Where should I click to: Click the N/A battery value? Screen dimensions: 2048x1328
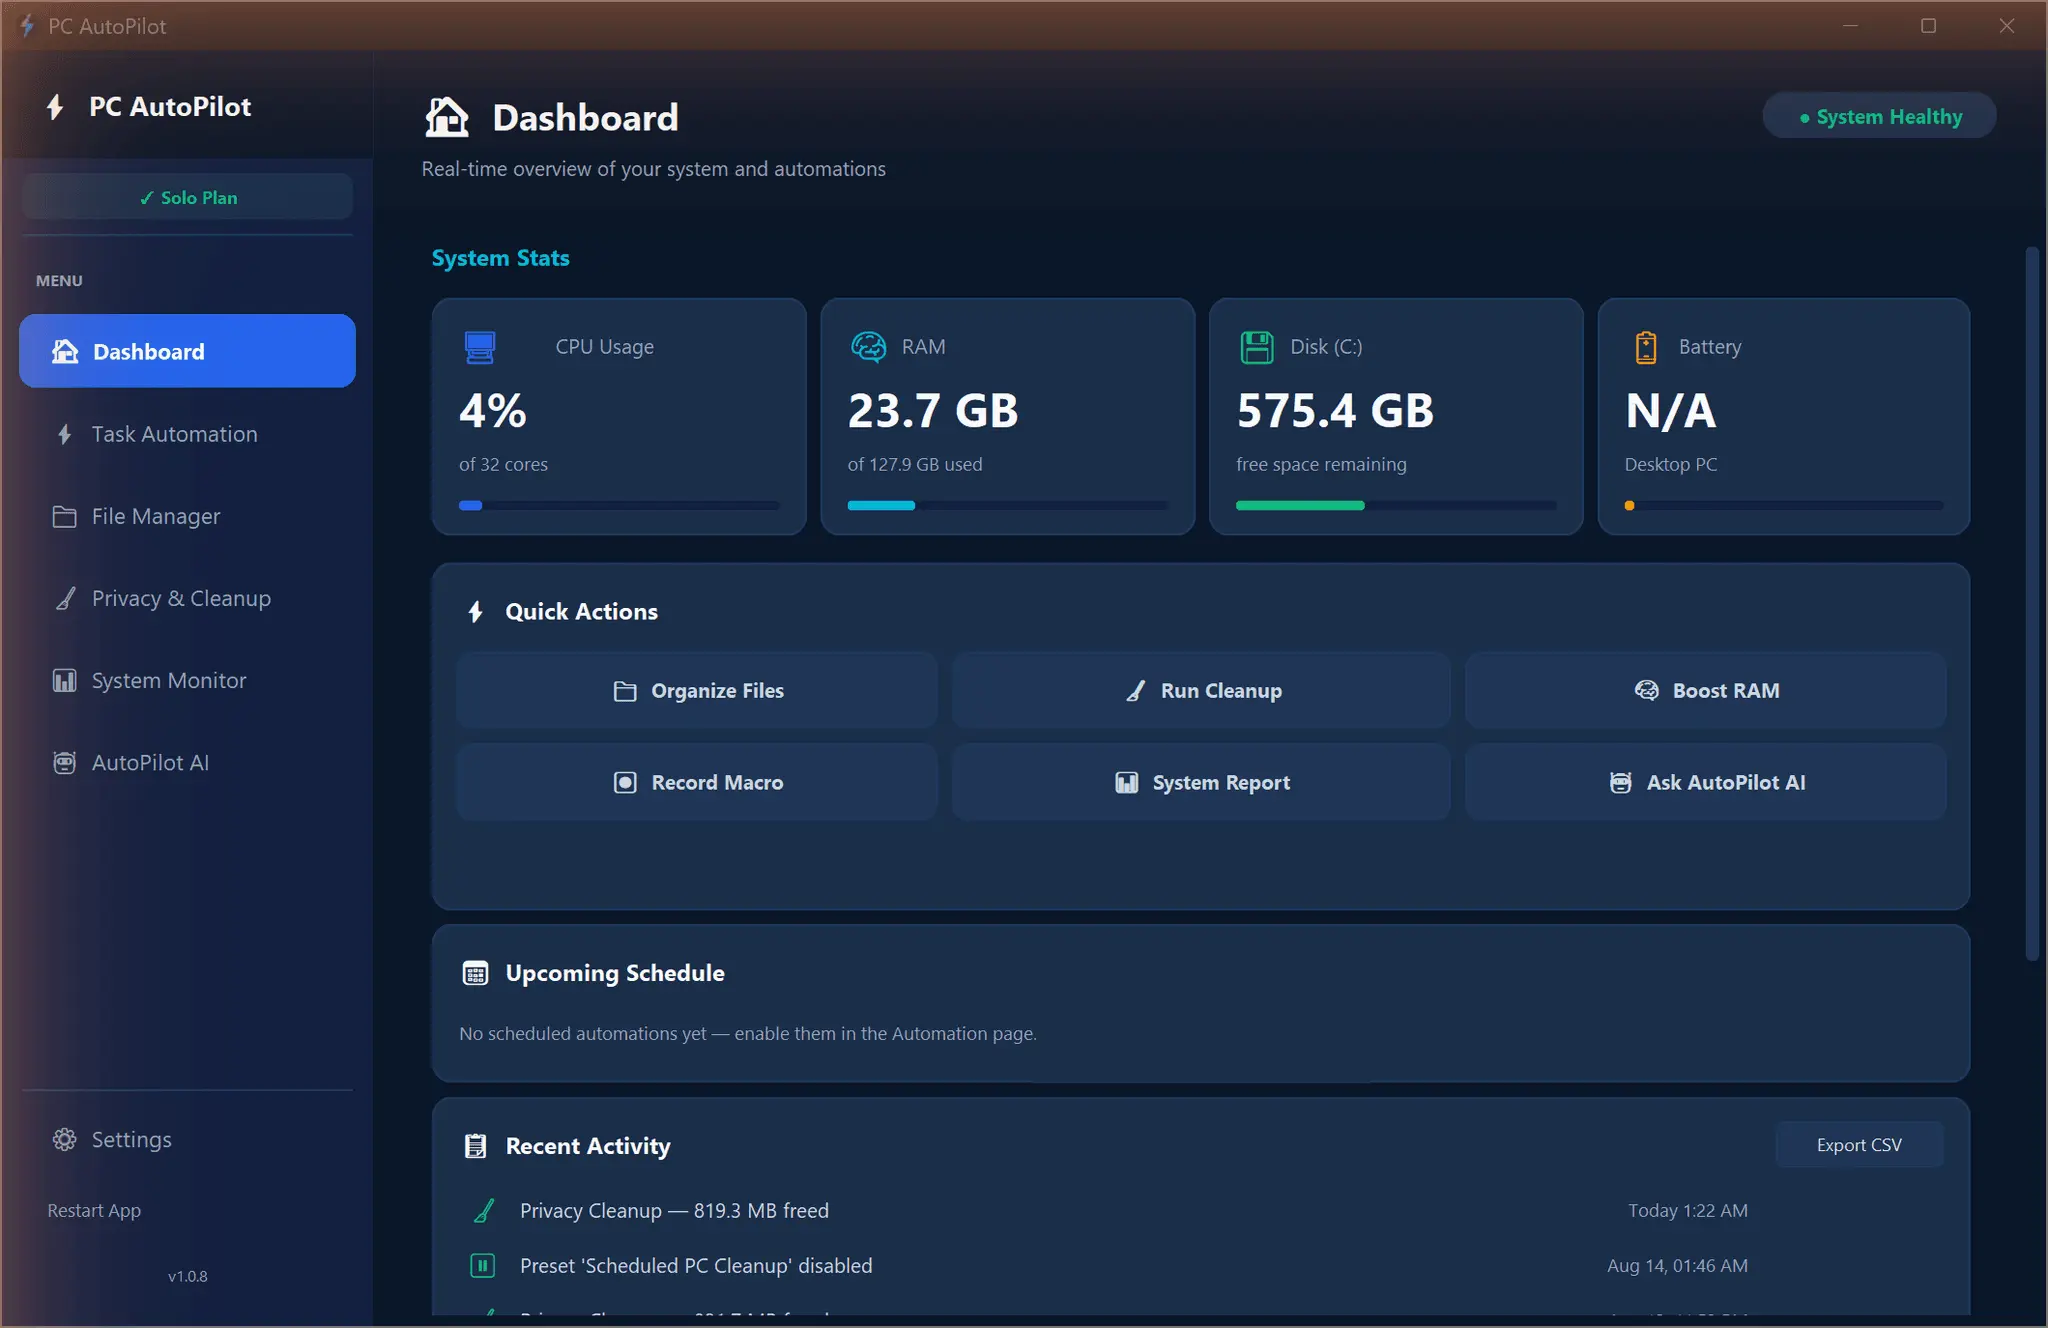[x=1671, y=411]
